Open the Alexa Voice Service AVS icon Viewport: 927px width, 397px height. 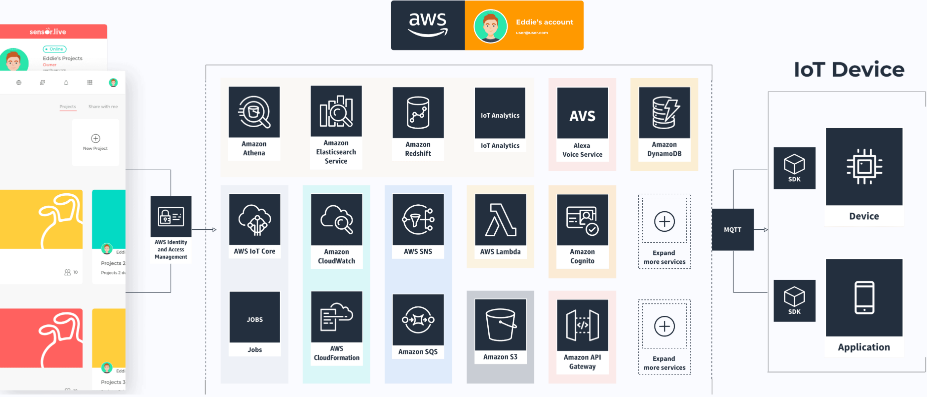pos(582,113)
